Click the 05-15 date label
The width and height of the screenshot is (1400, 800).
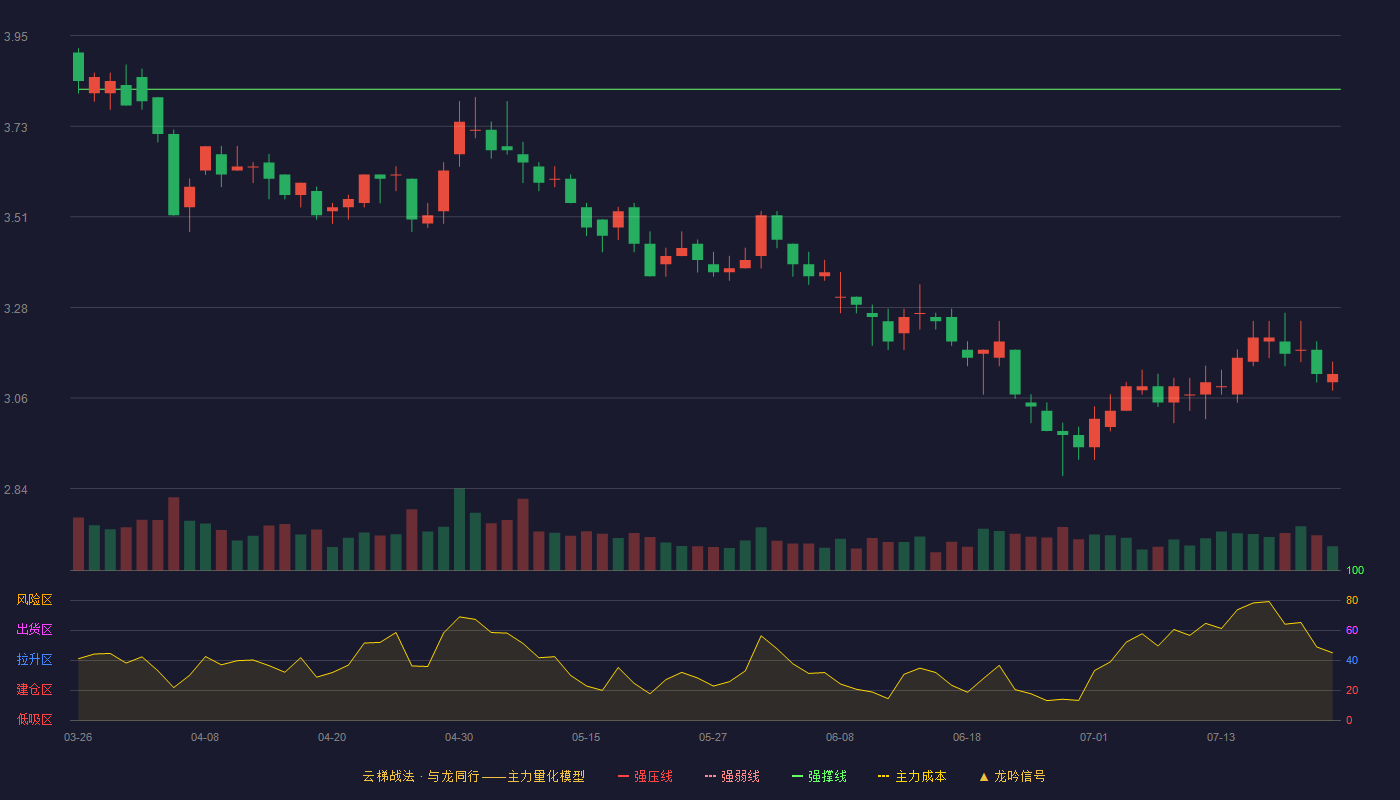(586, 737)
